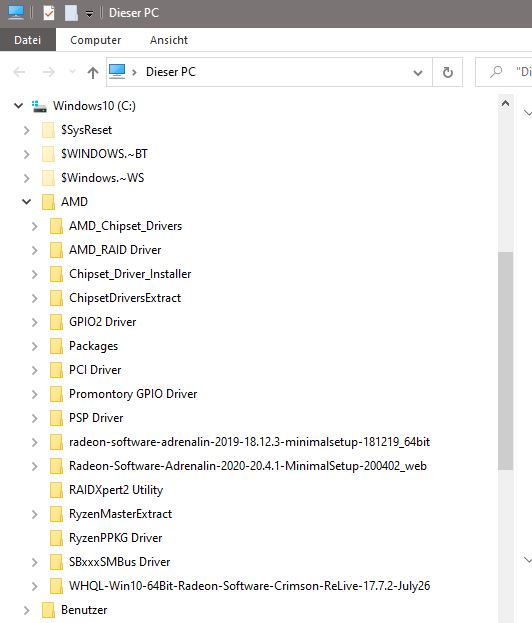This screenshot has height=623, width=532.
Task: Select the GPIO2 Driver folder
Action: (x=103, y=322)
